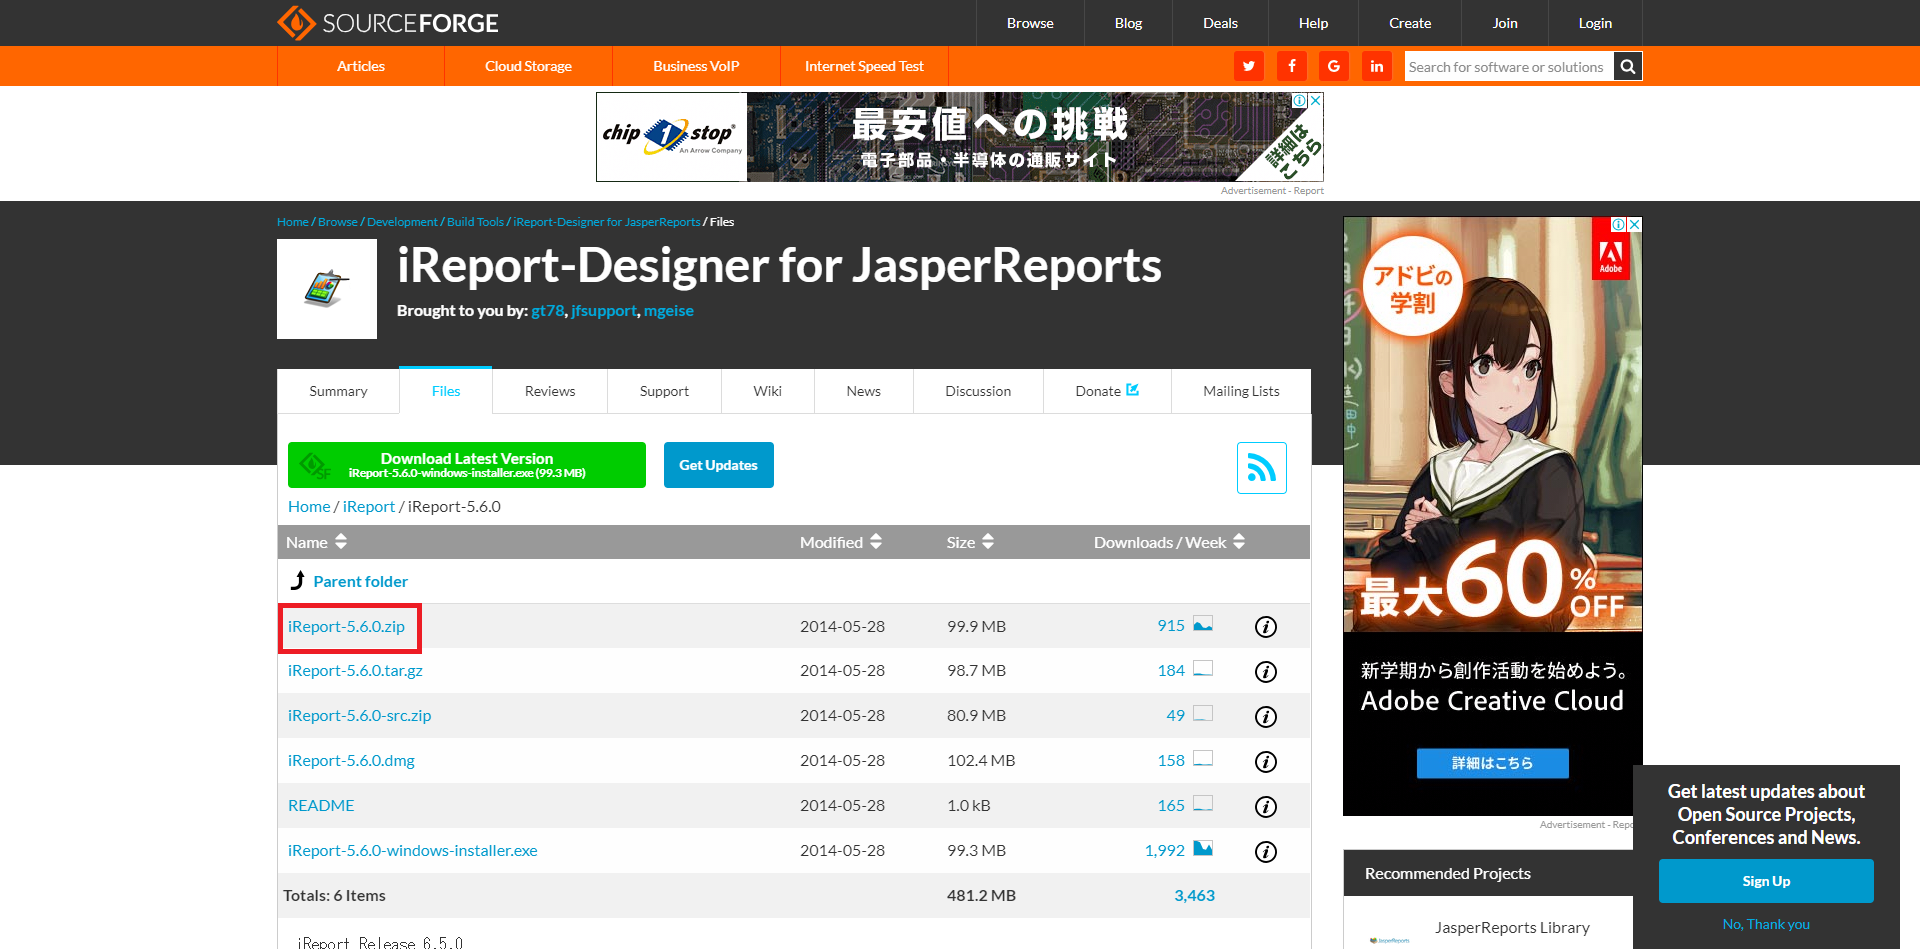Click the info icon beside iReport-5.6.0.dmg
Viewport: 1920px width, 949px height.
(x=1265, y=761)
